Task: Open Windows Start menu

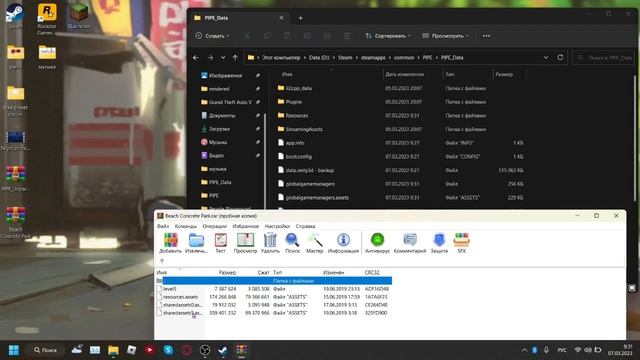Action: pyautogui.click(x=14, y=350)
